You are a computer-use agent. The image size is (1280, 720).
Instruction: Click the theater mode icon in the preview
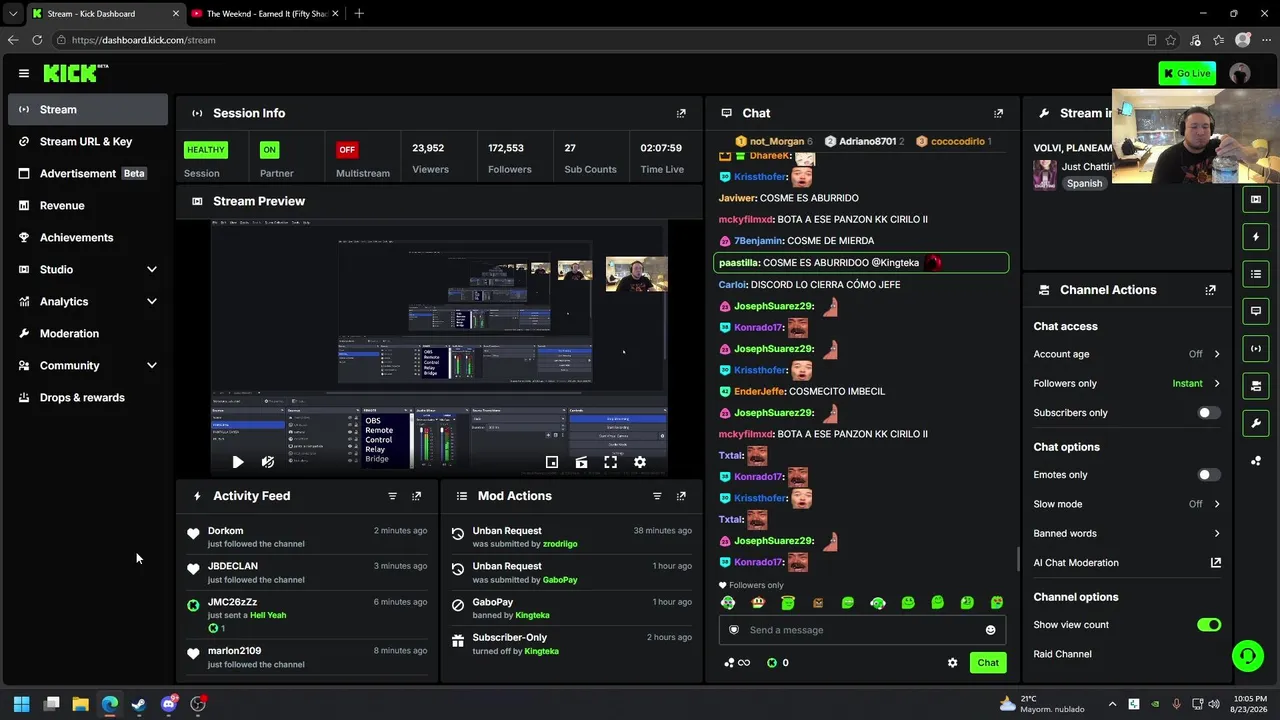coord(581,462)
